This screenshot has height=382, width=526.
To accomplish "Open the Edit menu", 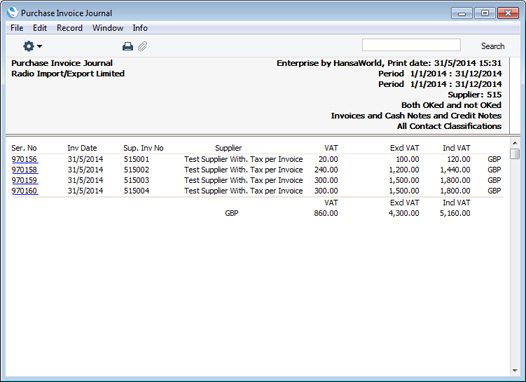I will (x=40, y=28).
